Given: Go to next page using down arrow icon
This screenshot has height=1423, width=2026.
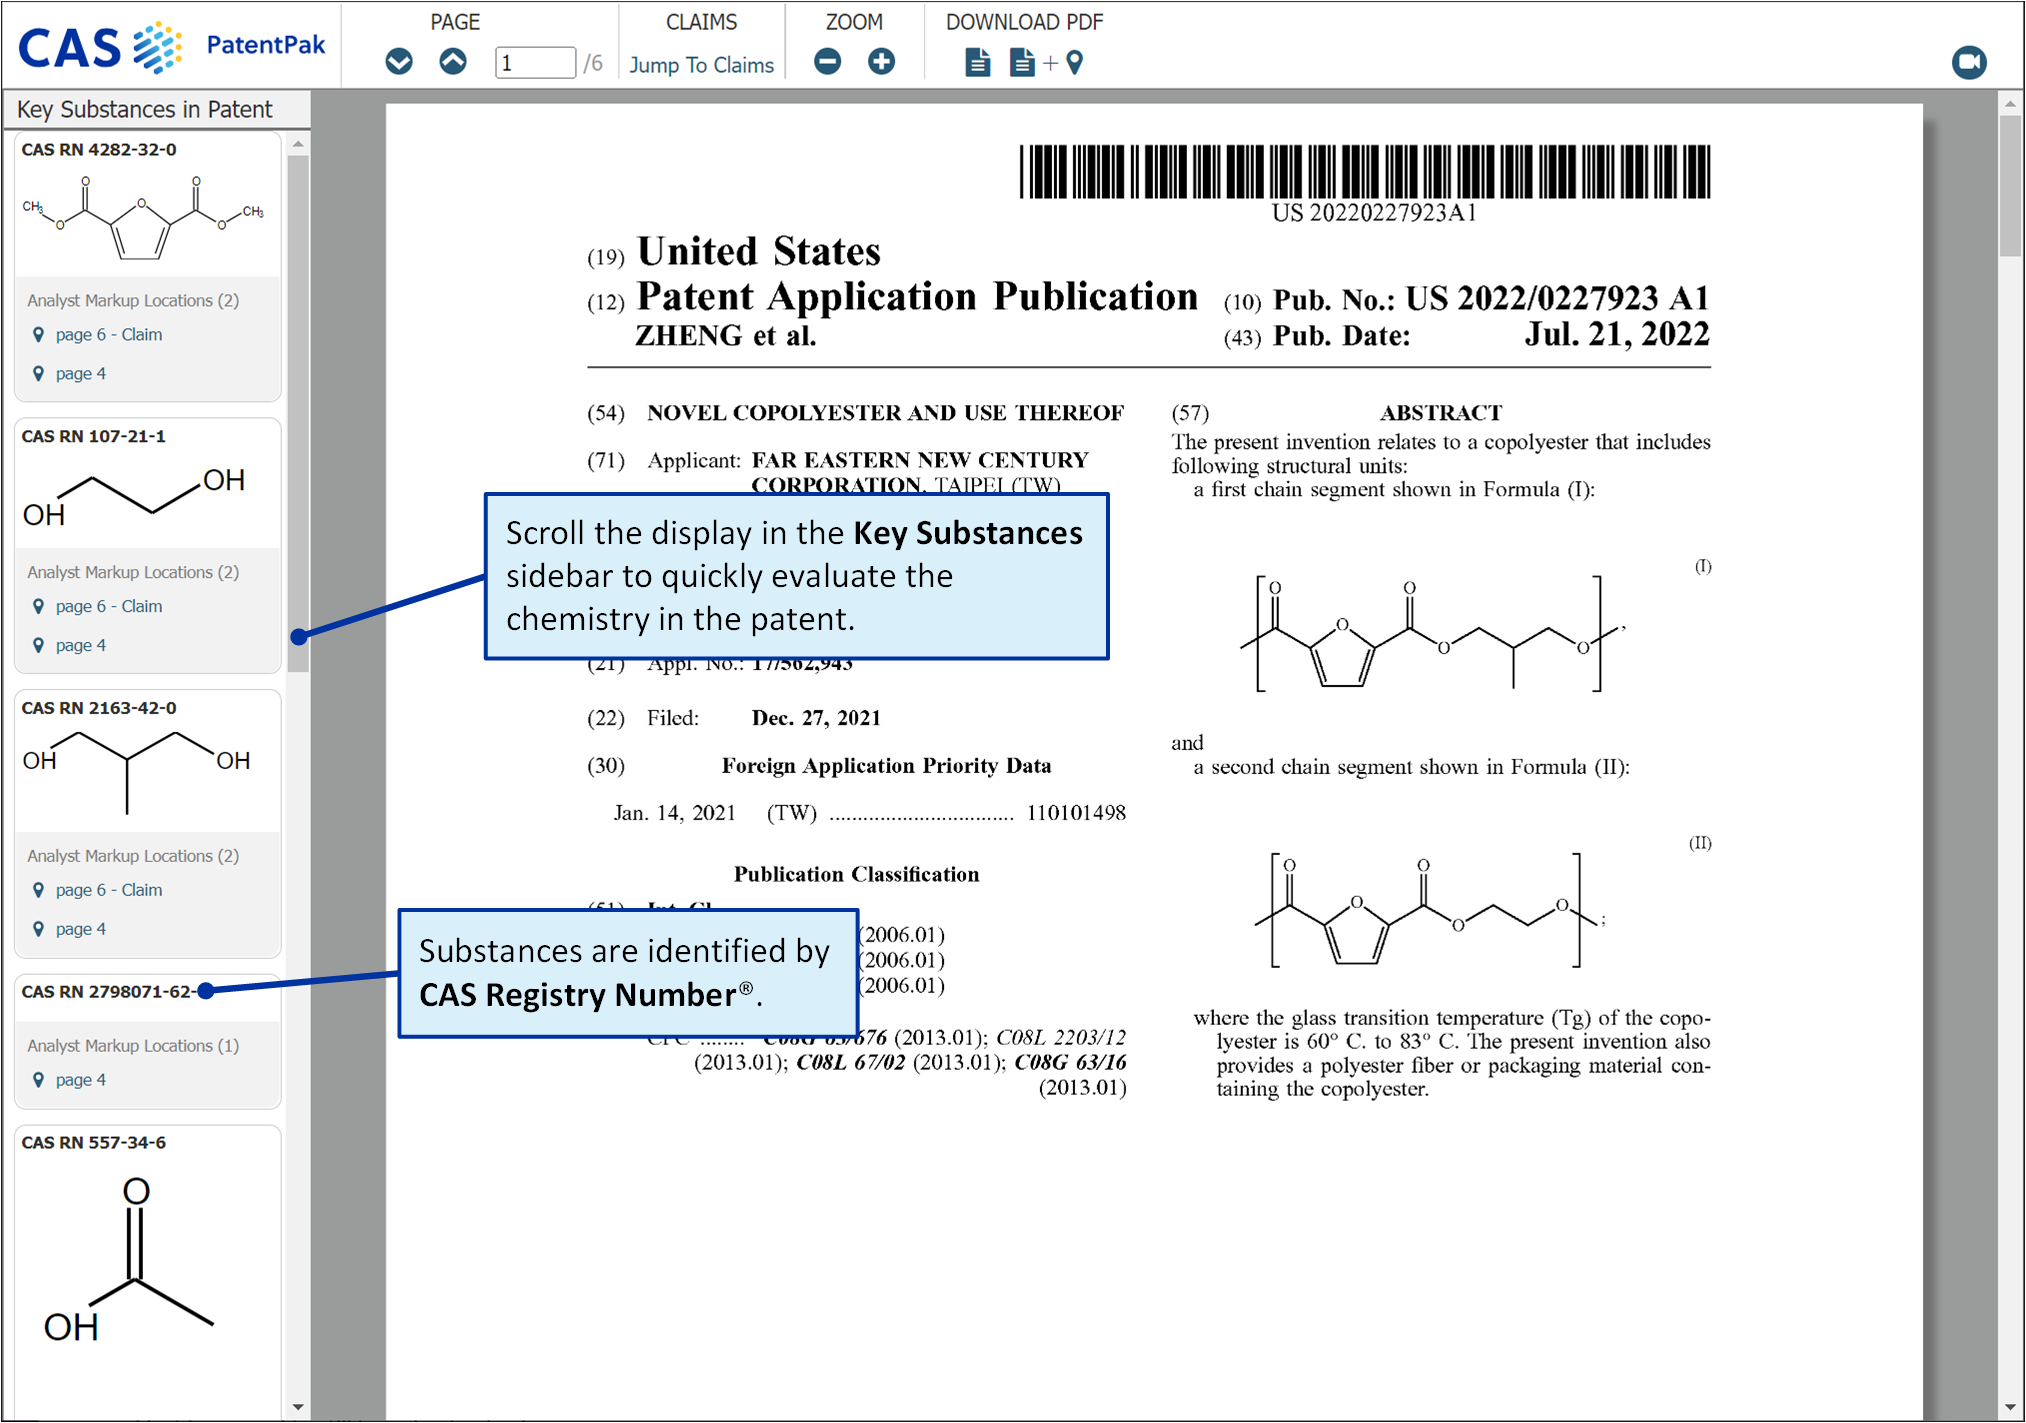Looking at the screenshot, I should [399, 62].
